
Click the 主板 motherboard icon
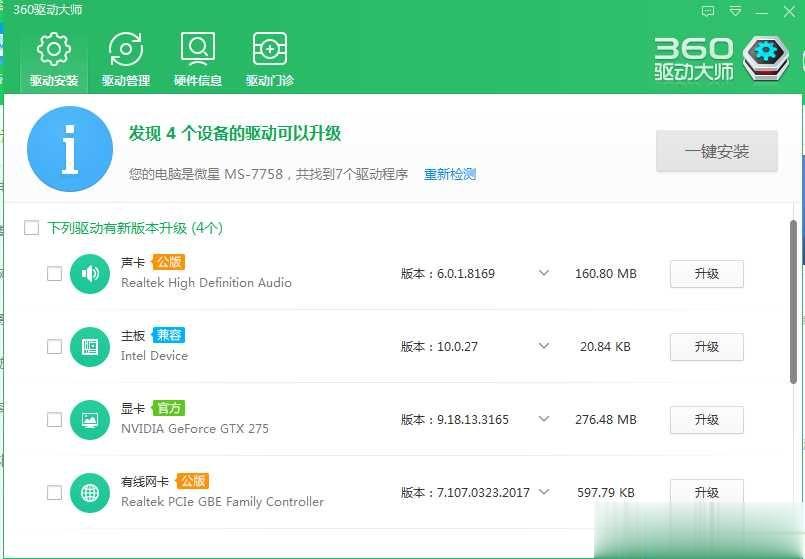(90, 347)
